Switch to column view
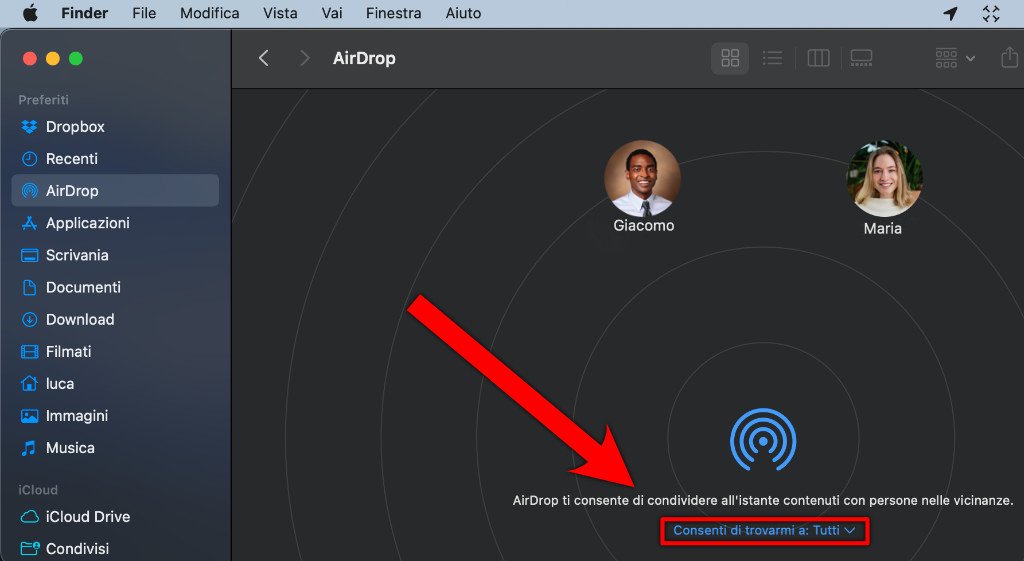 (818, 58)
